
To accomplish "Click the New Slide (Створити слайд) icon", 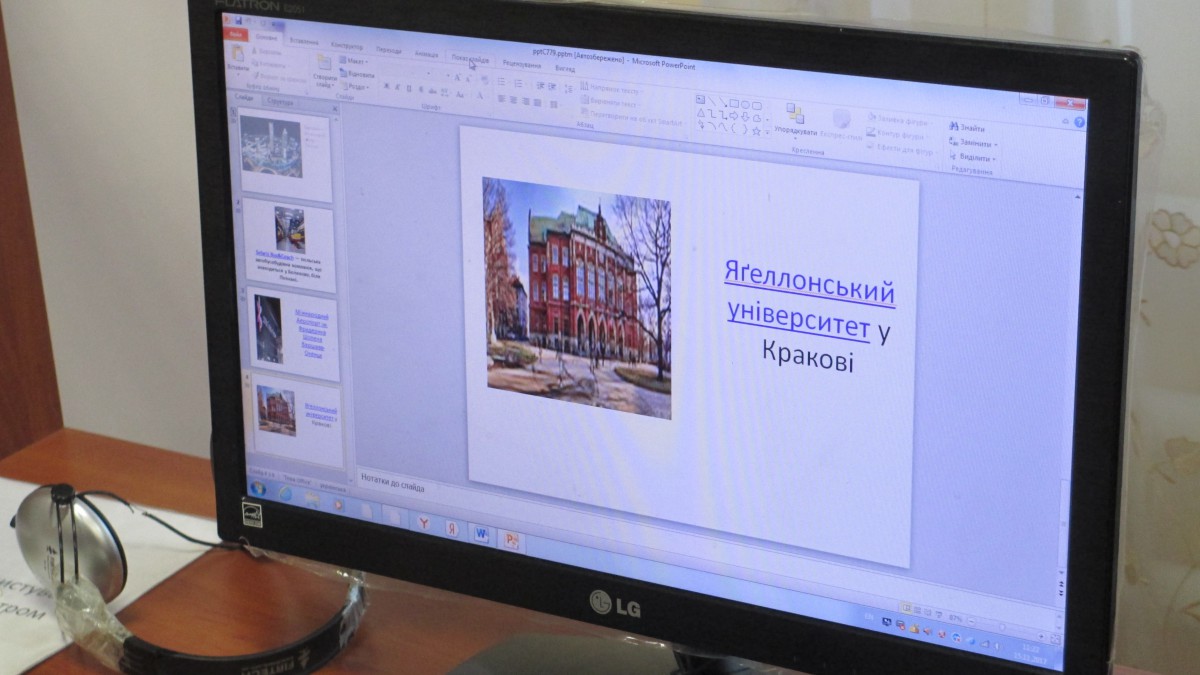I will pyautogui.click(x=324, y=66).
